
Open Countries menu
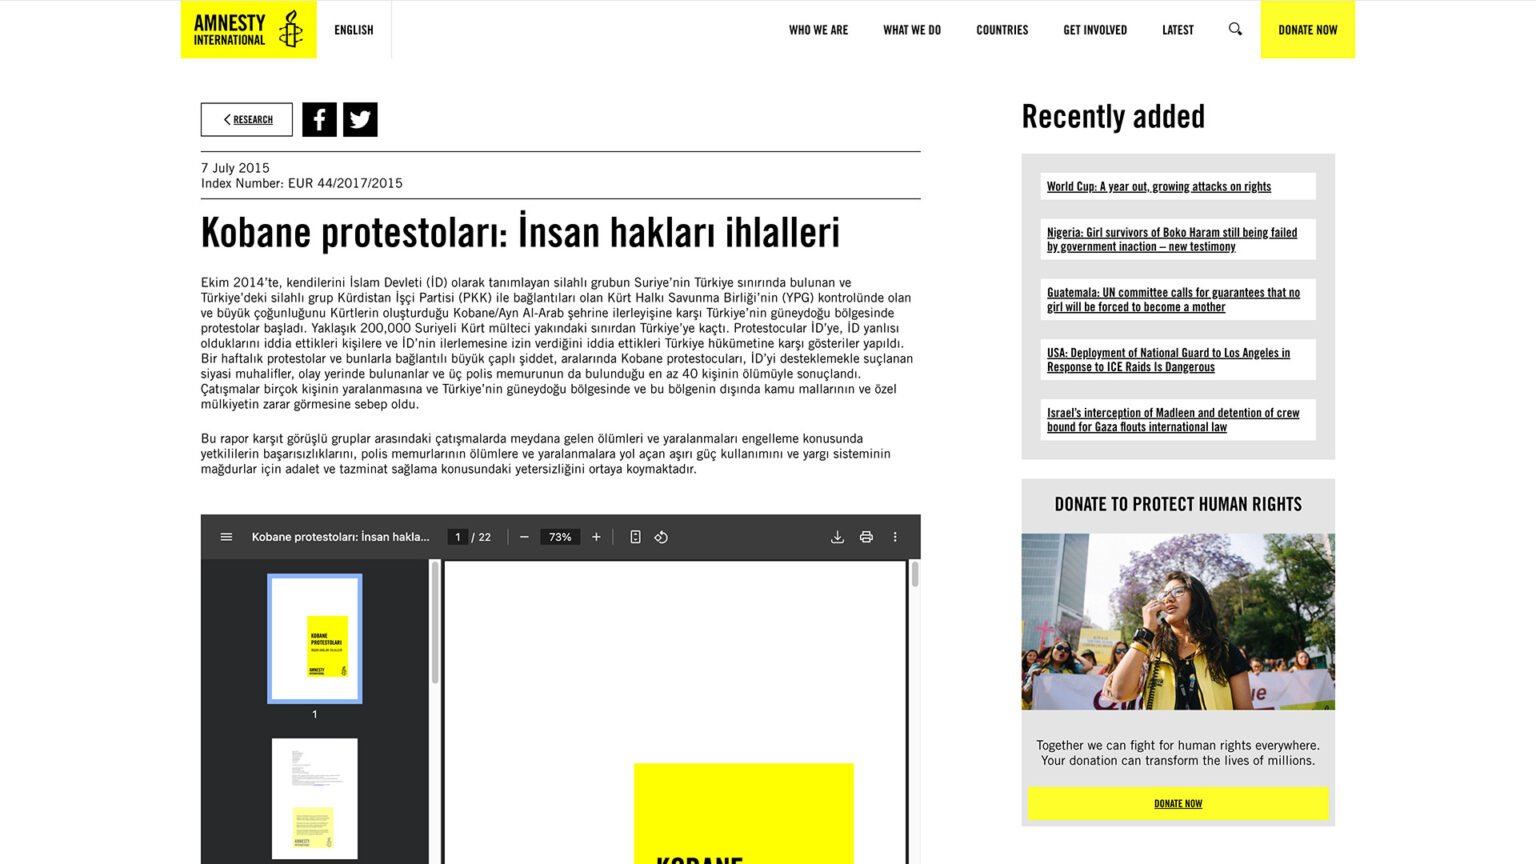1002,30
